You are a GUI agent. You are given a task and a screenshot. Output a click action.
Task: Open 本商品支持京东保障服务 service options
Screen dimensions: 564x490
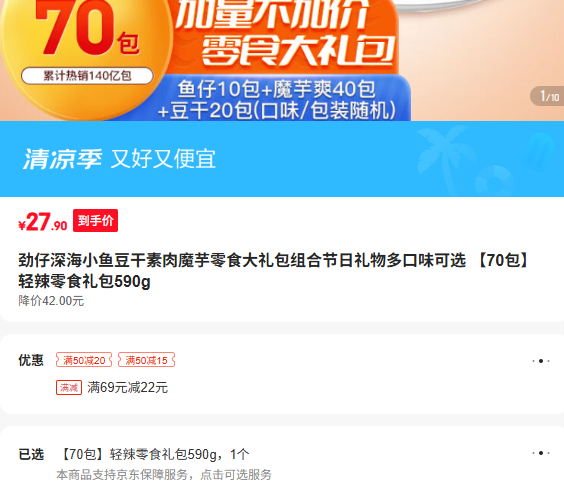point(164,475)
